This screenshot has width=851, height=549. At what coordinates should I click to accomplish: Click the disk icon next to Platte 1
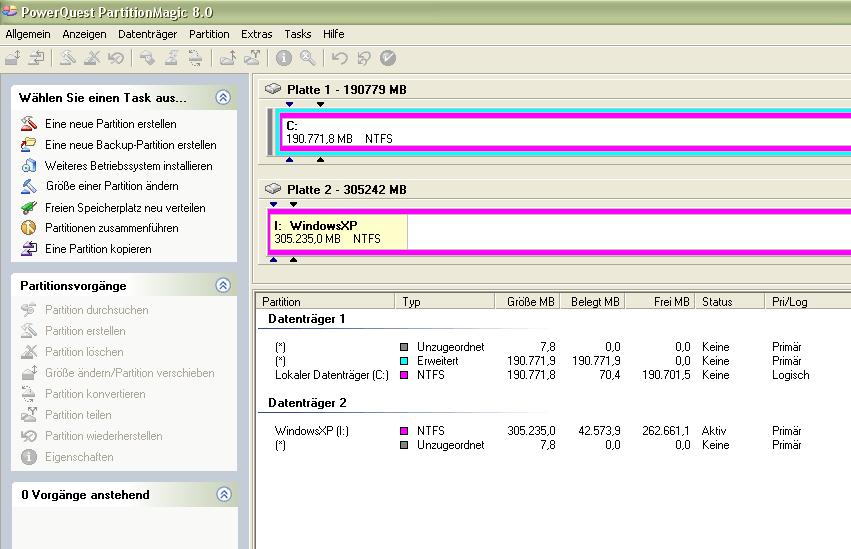tap(273, 88)
